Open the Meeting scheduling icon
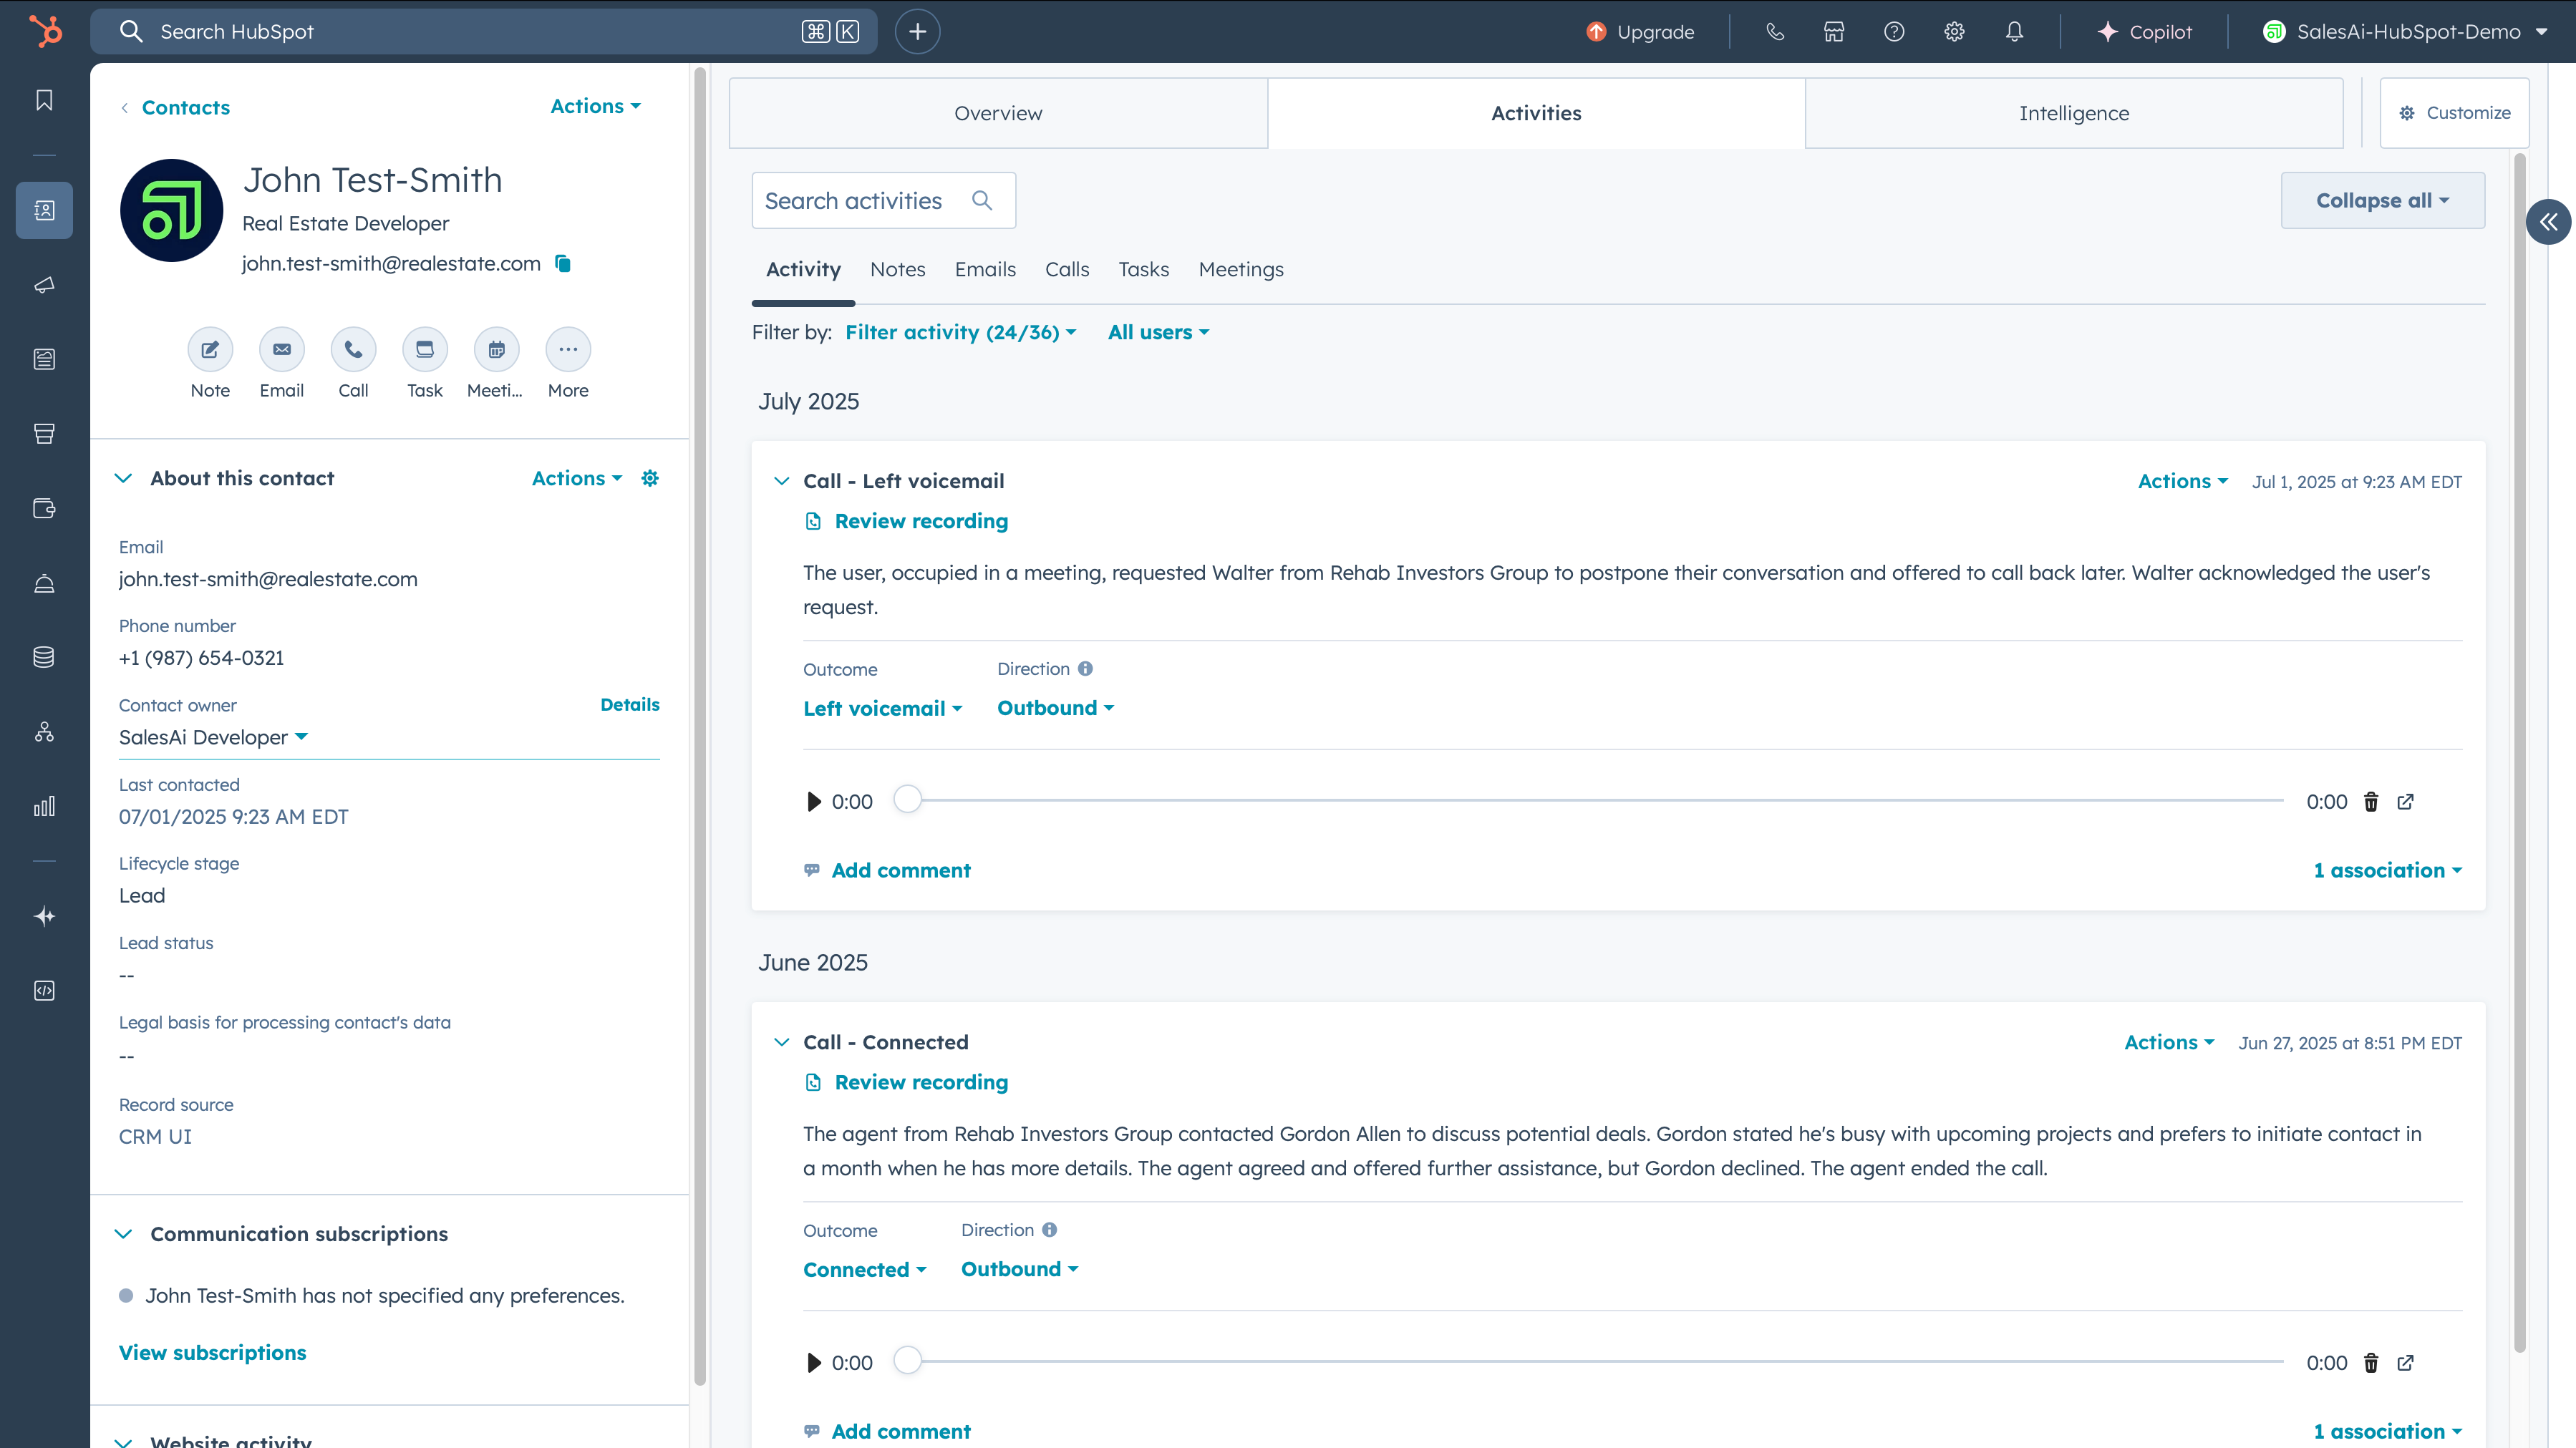 496,349
